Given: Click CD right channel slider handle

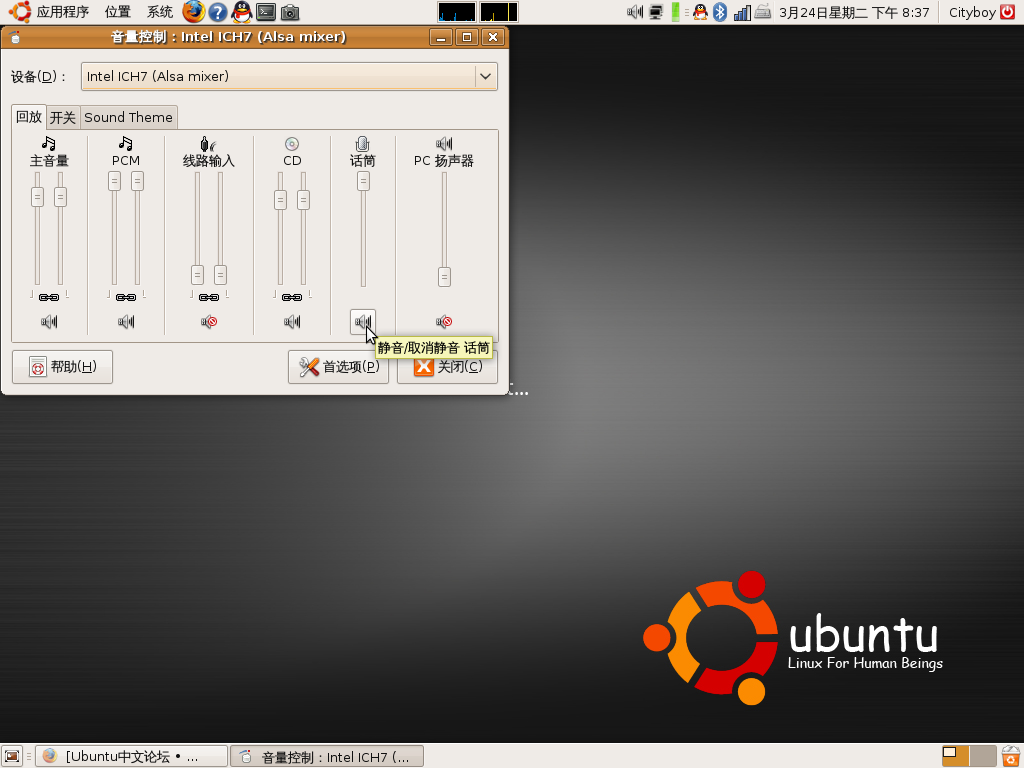Looking at the screenshot, I should click(x=303, y=200).
